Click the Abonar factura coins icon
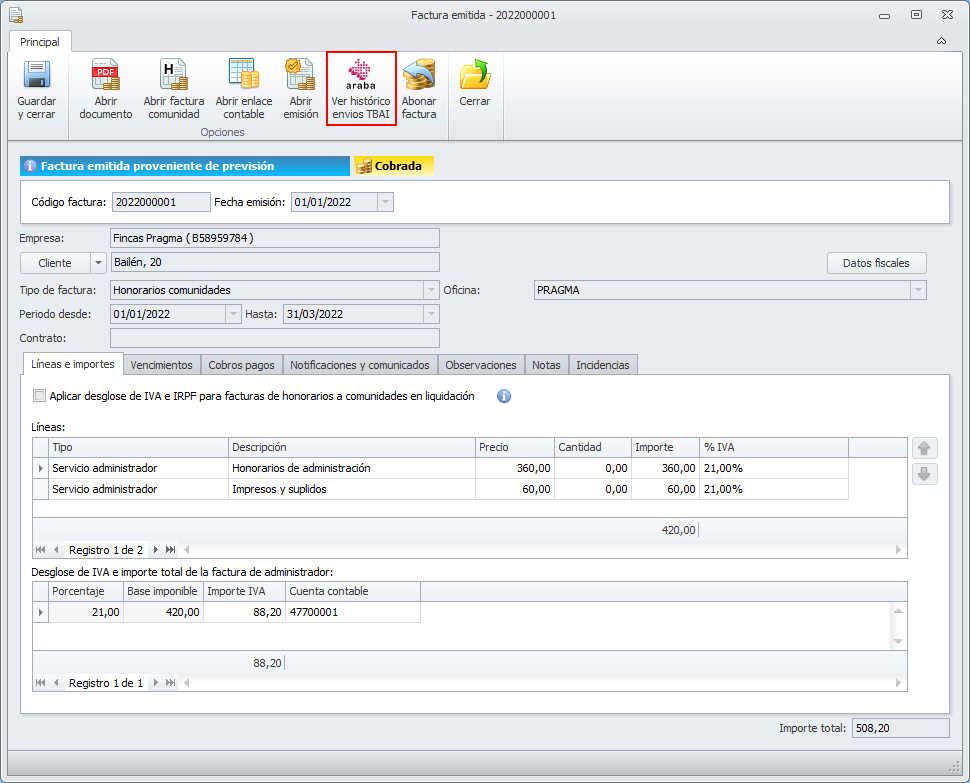The image size is (970, 783). pyautogui.click(x=419, y=76)
